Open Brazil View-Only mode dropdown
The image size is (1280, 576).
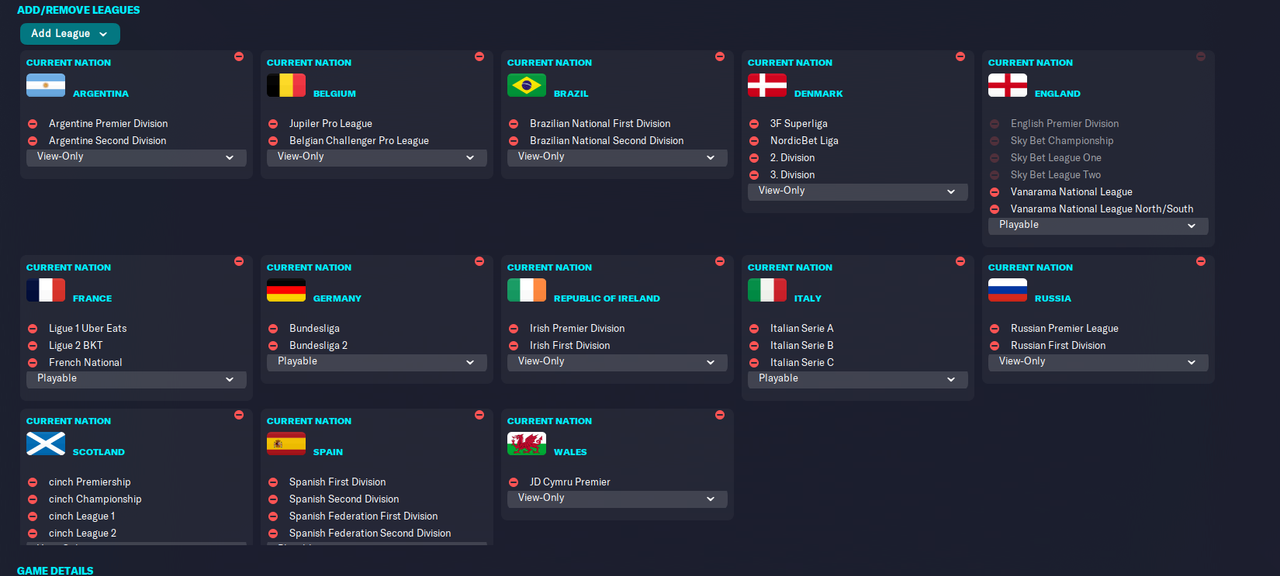coord(617,157)
